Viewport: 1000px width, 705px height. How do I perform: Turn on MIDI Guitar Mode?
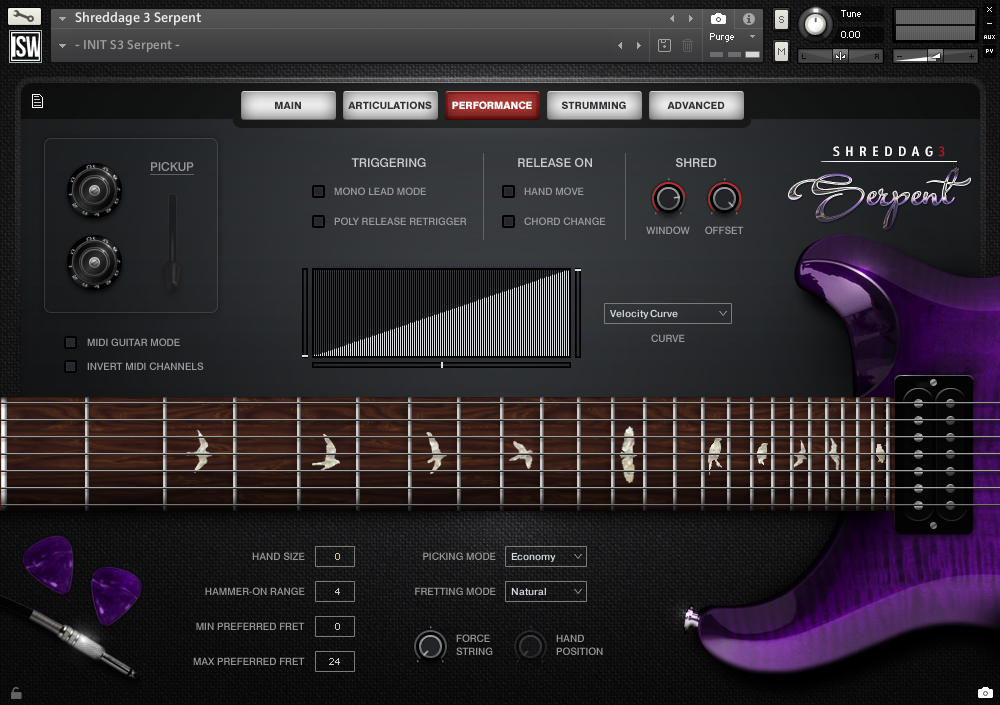(71, 342)
